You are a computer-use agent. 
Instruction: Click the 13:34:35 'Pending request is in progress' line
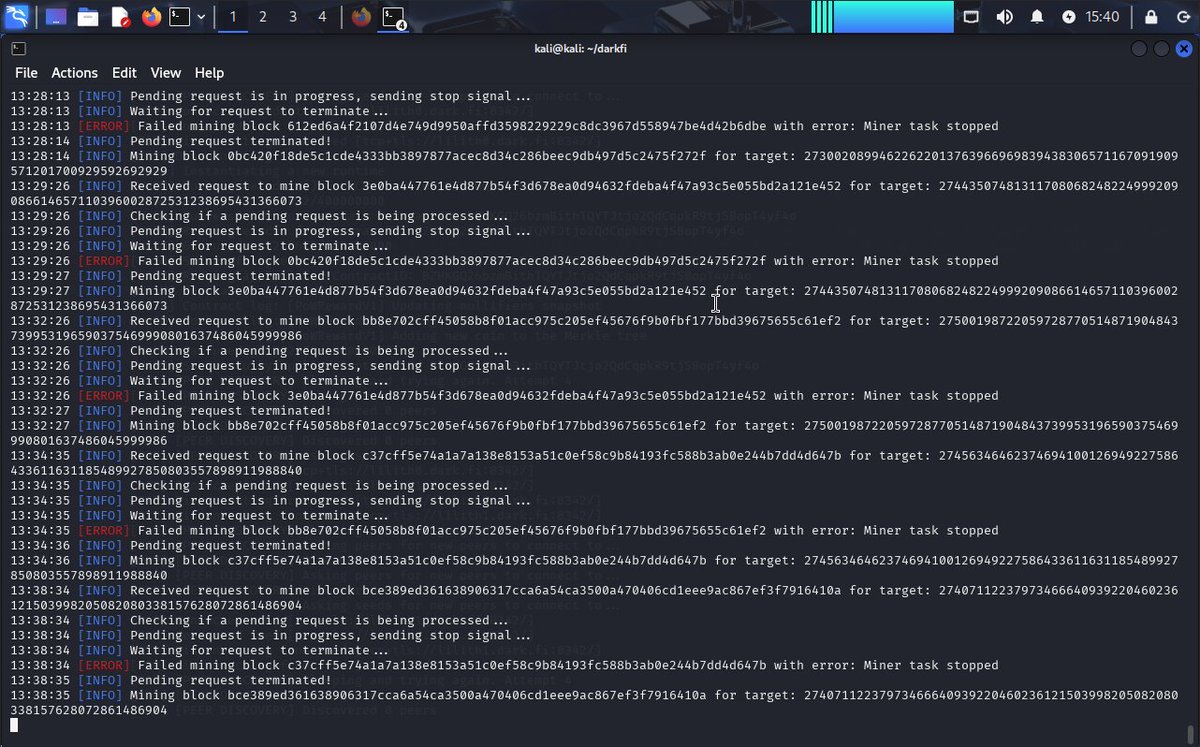[x=271, y=501]
